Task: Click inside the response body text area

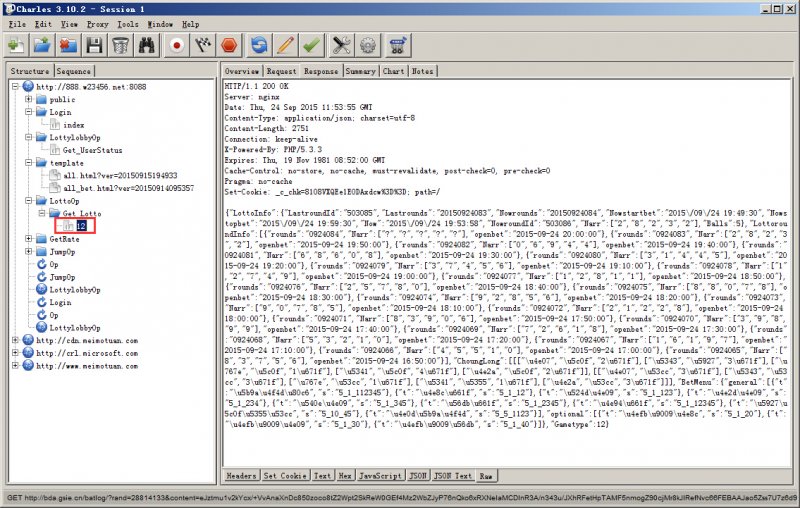Action: [507, 272]
